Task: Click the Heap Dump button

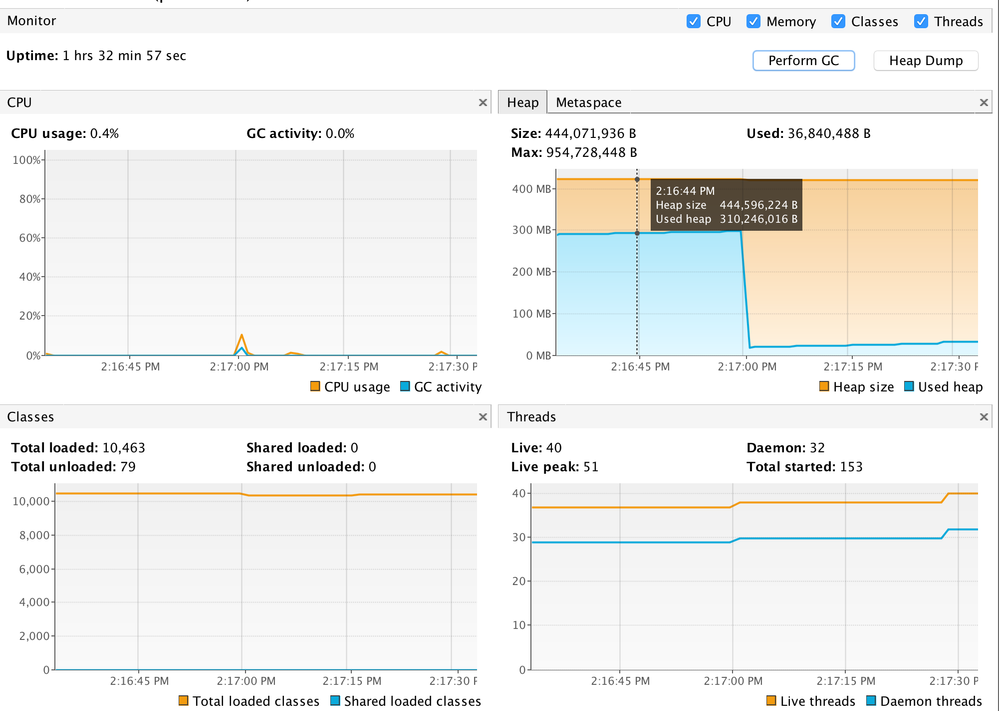Action: (x=925, y=61)
